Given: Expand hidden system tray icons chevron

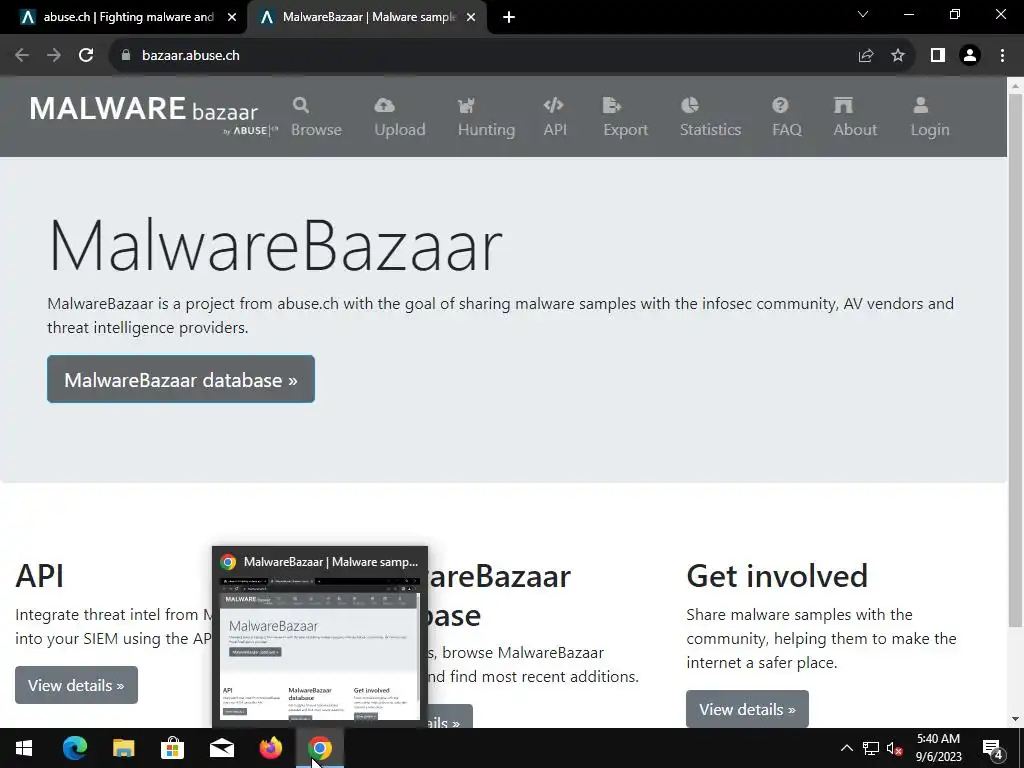Looking at the screenshot, I should tap(846, 748).
